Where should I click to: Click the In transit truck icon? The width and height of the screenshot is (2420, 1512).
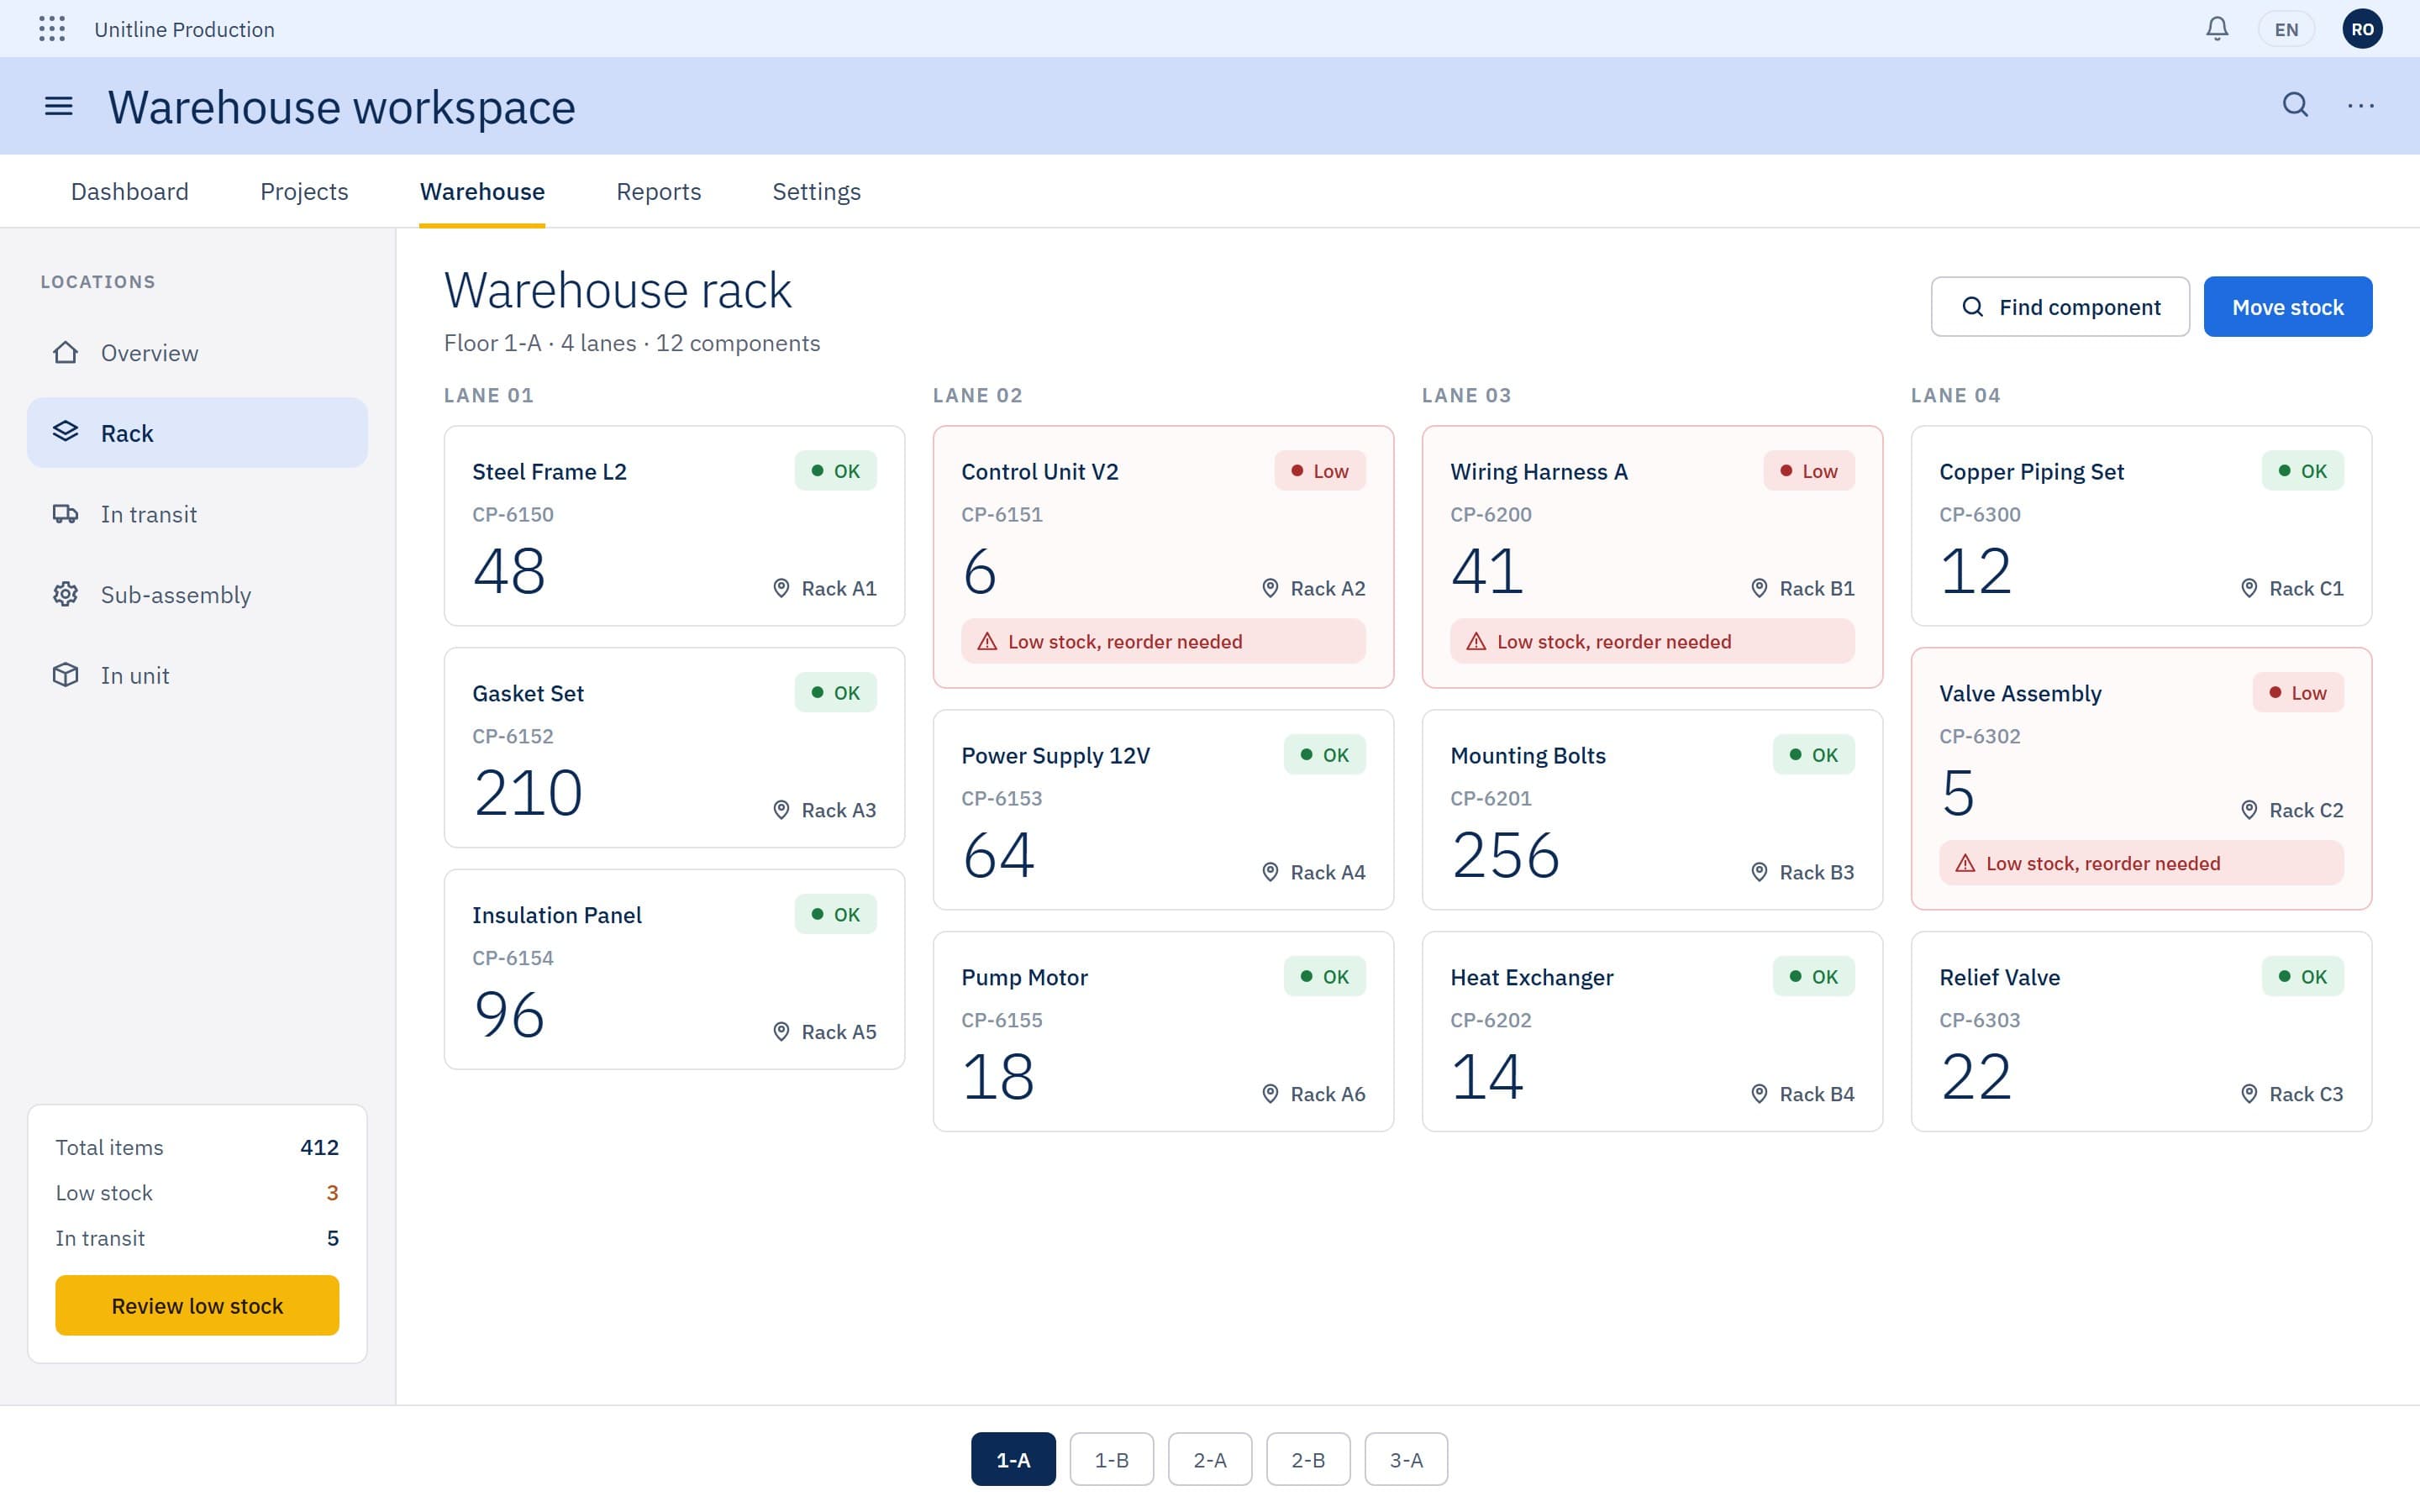(x=65, y=514)
